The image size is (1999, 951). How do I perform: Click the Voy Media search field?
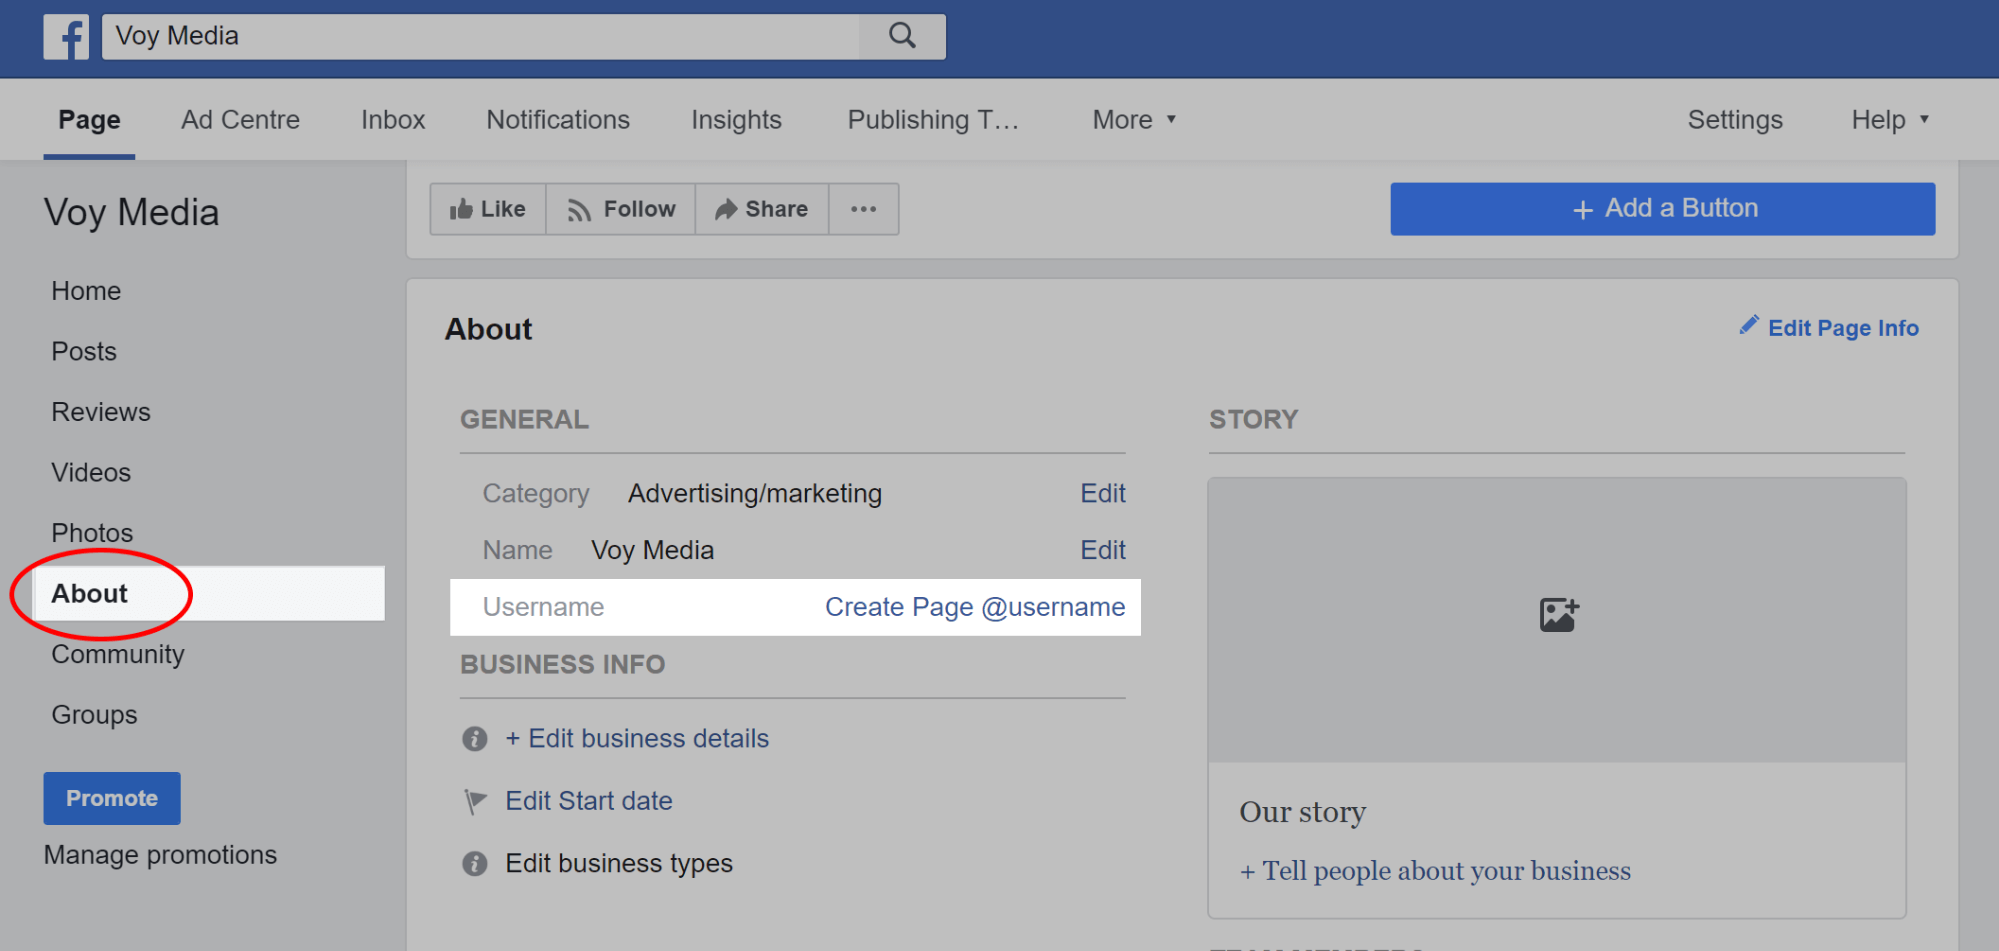coord(481,36)
